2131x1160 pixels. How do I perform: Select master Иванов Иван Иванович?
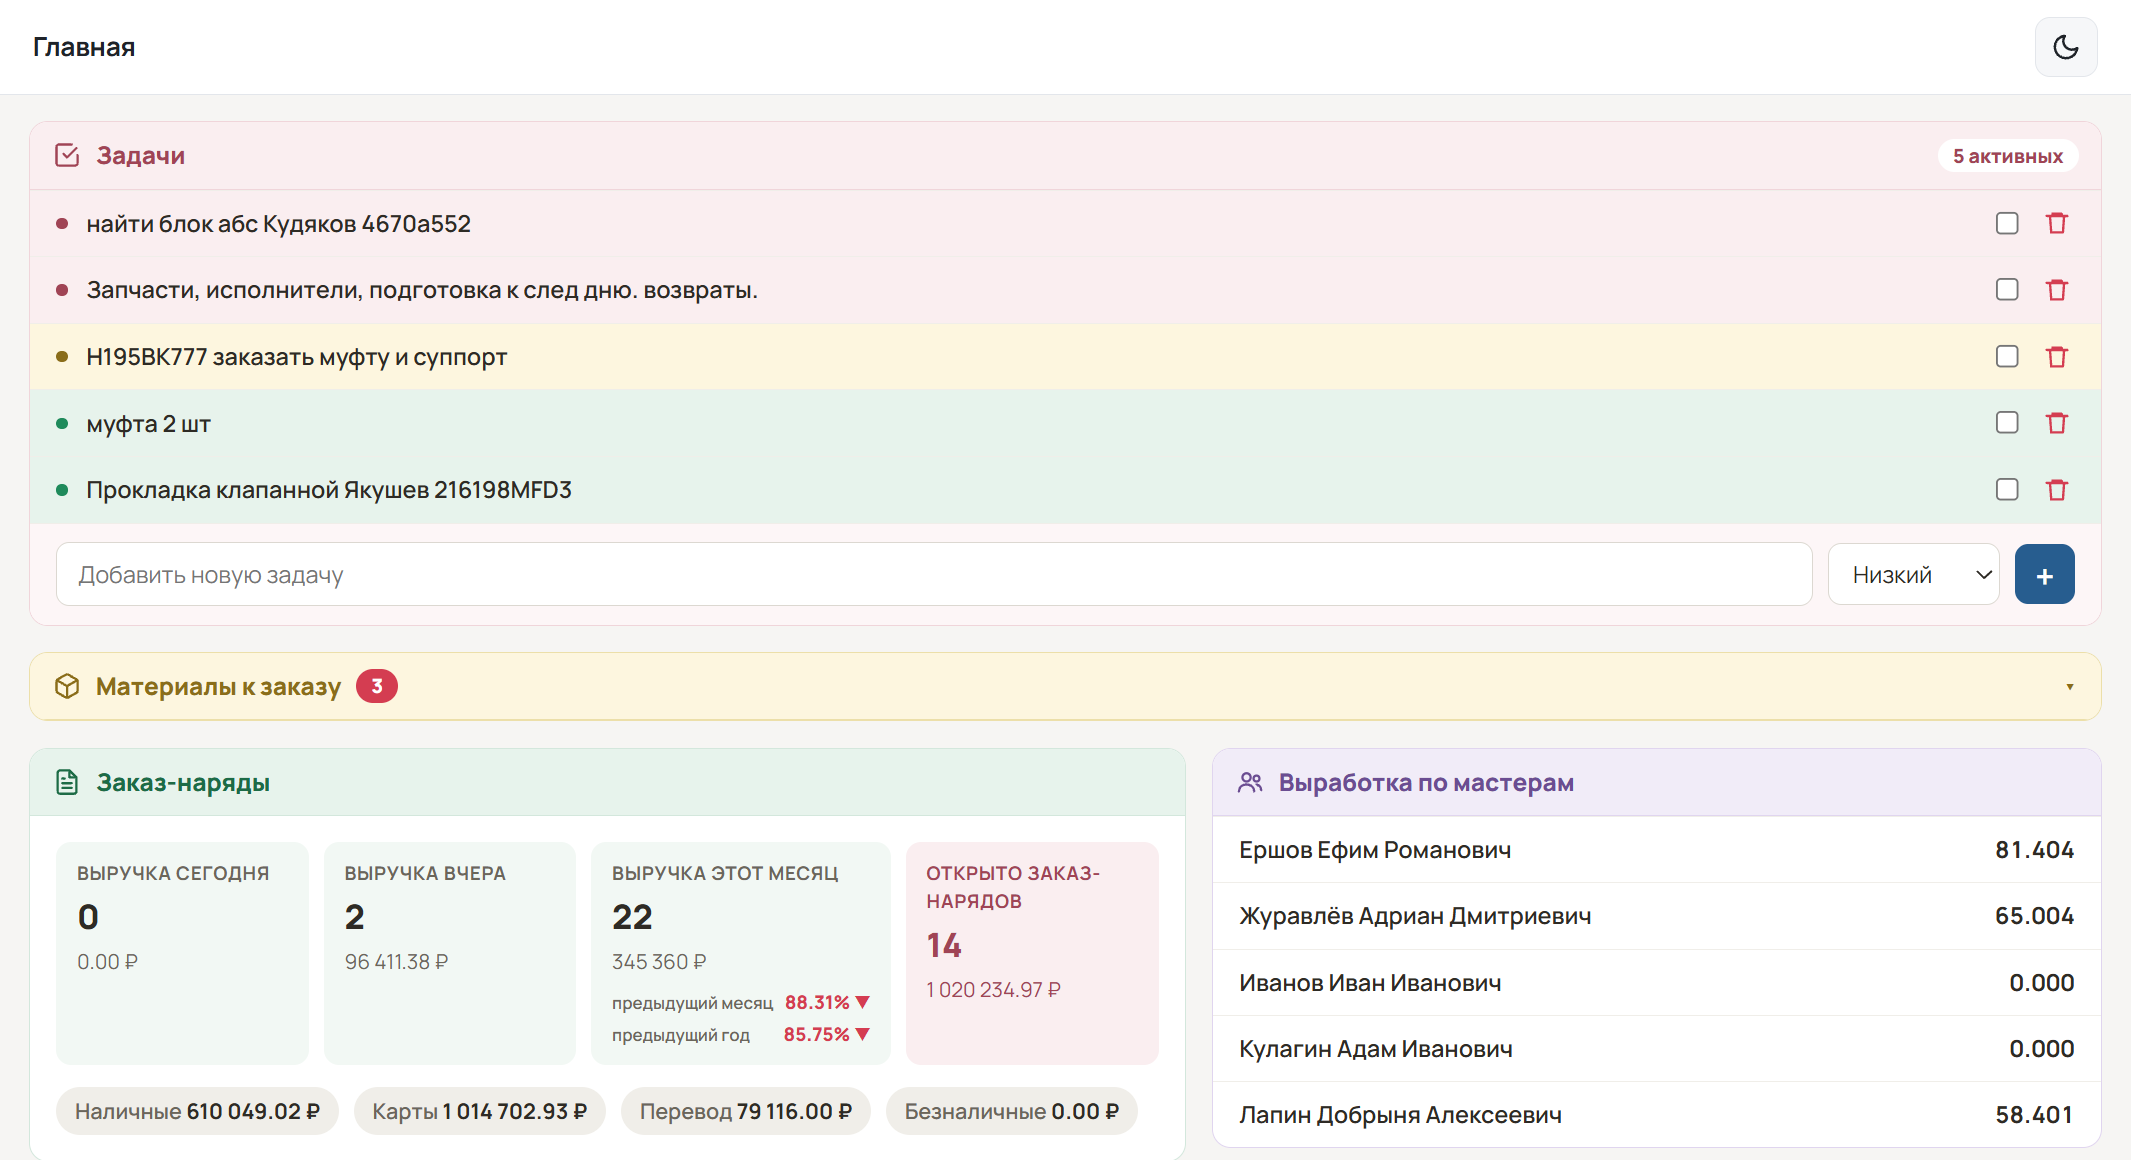click(1656, 982)
